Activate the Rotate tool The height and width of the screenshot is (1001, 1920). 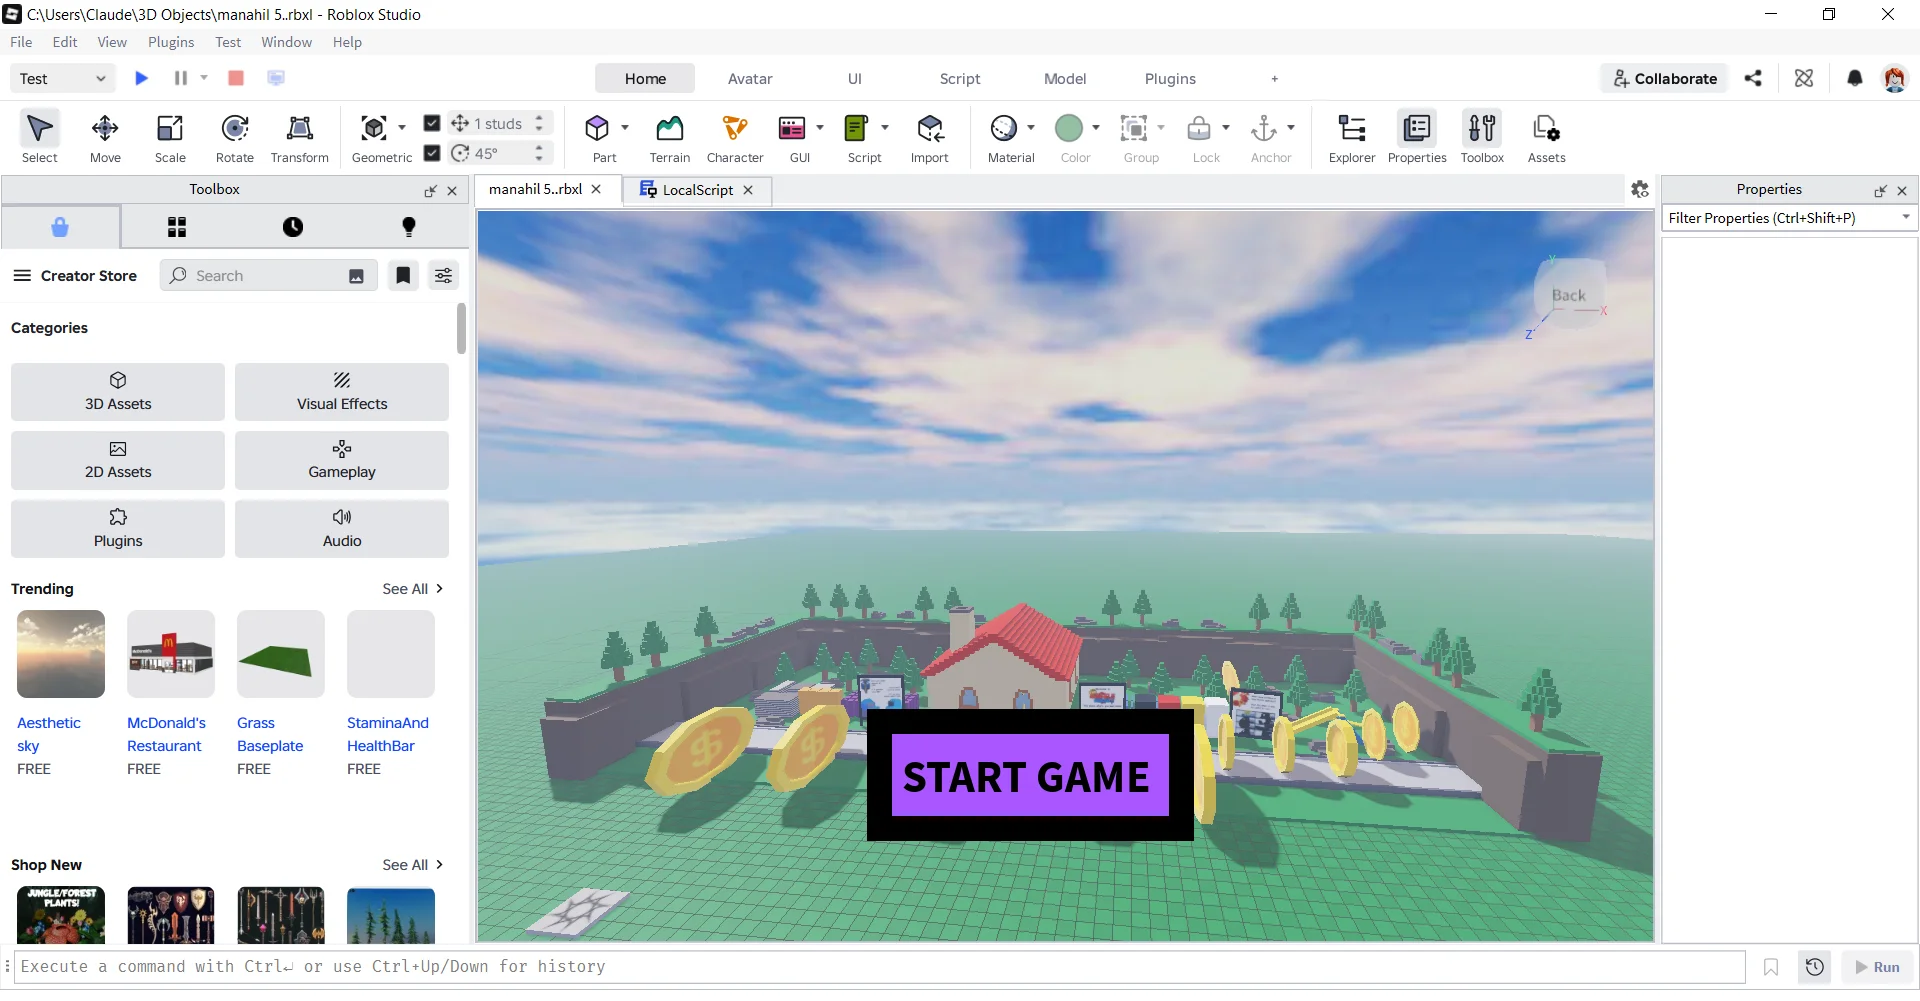235,136
